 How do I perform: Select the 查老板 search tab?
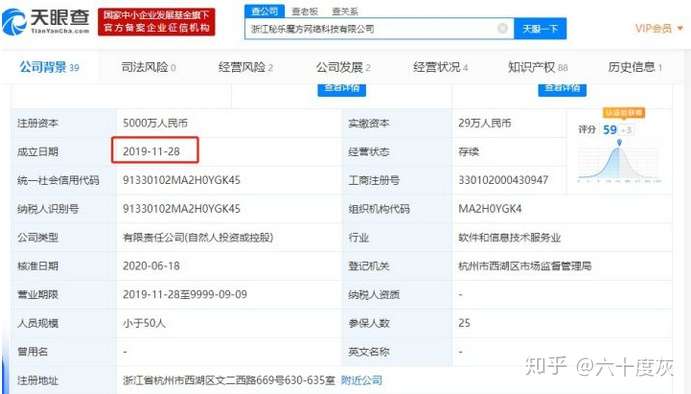tap(305, 11)
